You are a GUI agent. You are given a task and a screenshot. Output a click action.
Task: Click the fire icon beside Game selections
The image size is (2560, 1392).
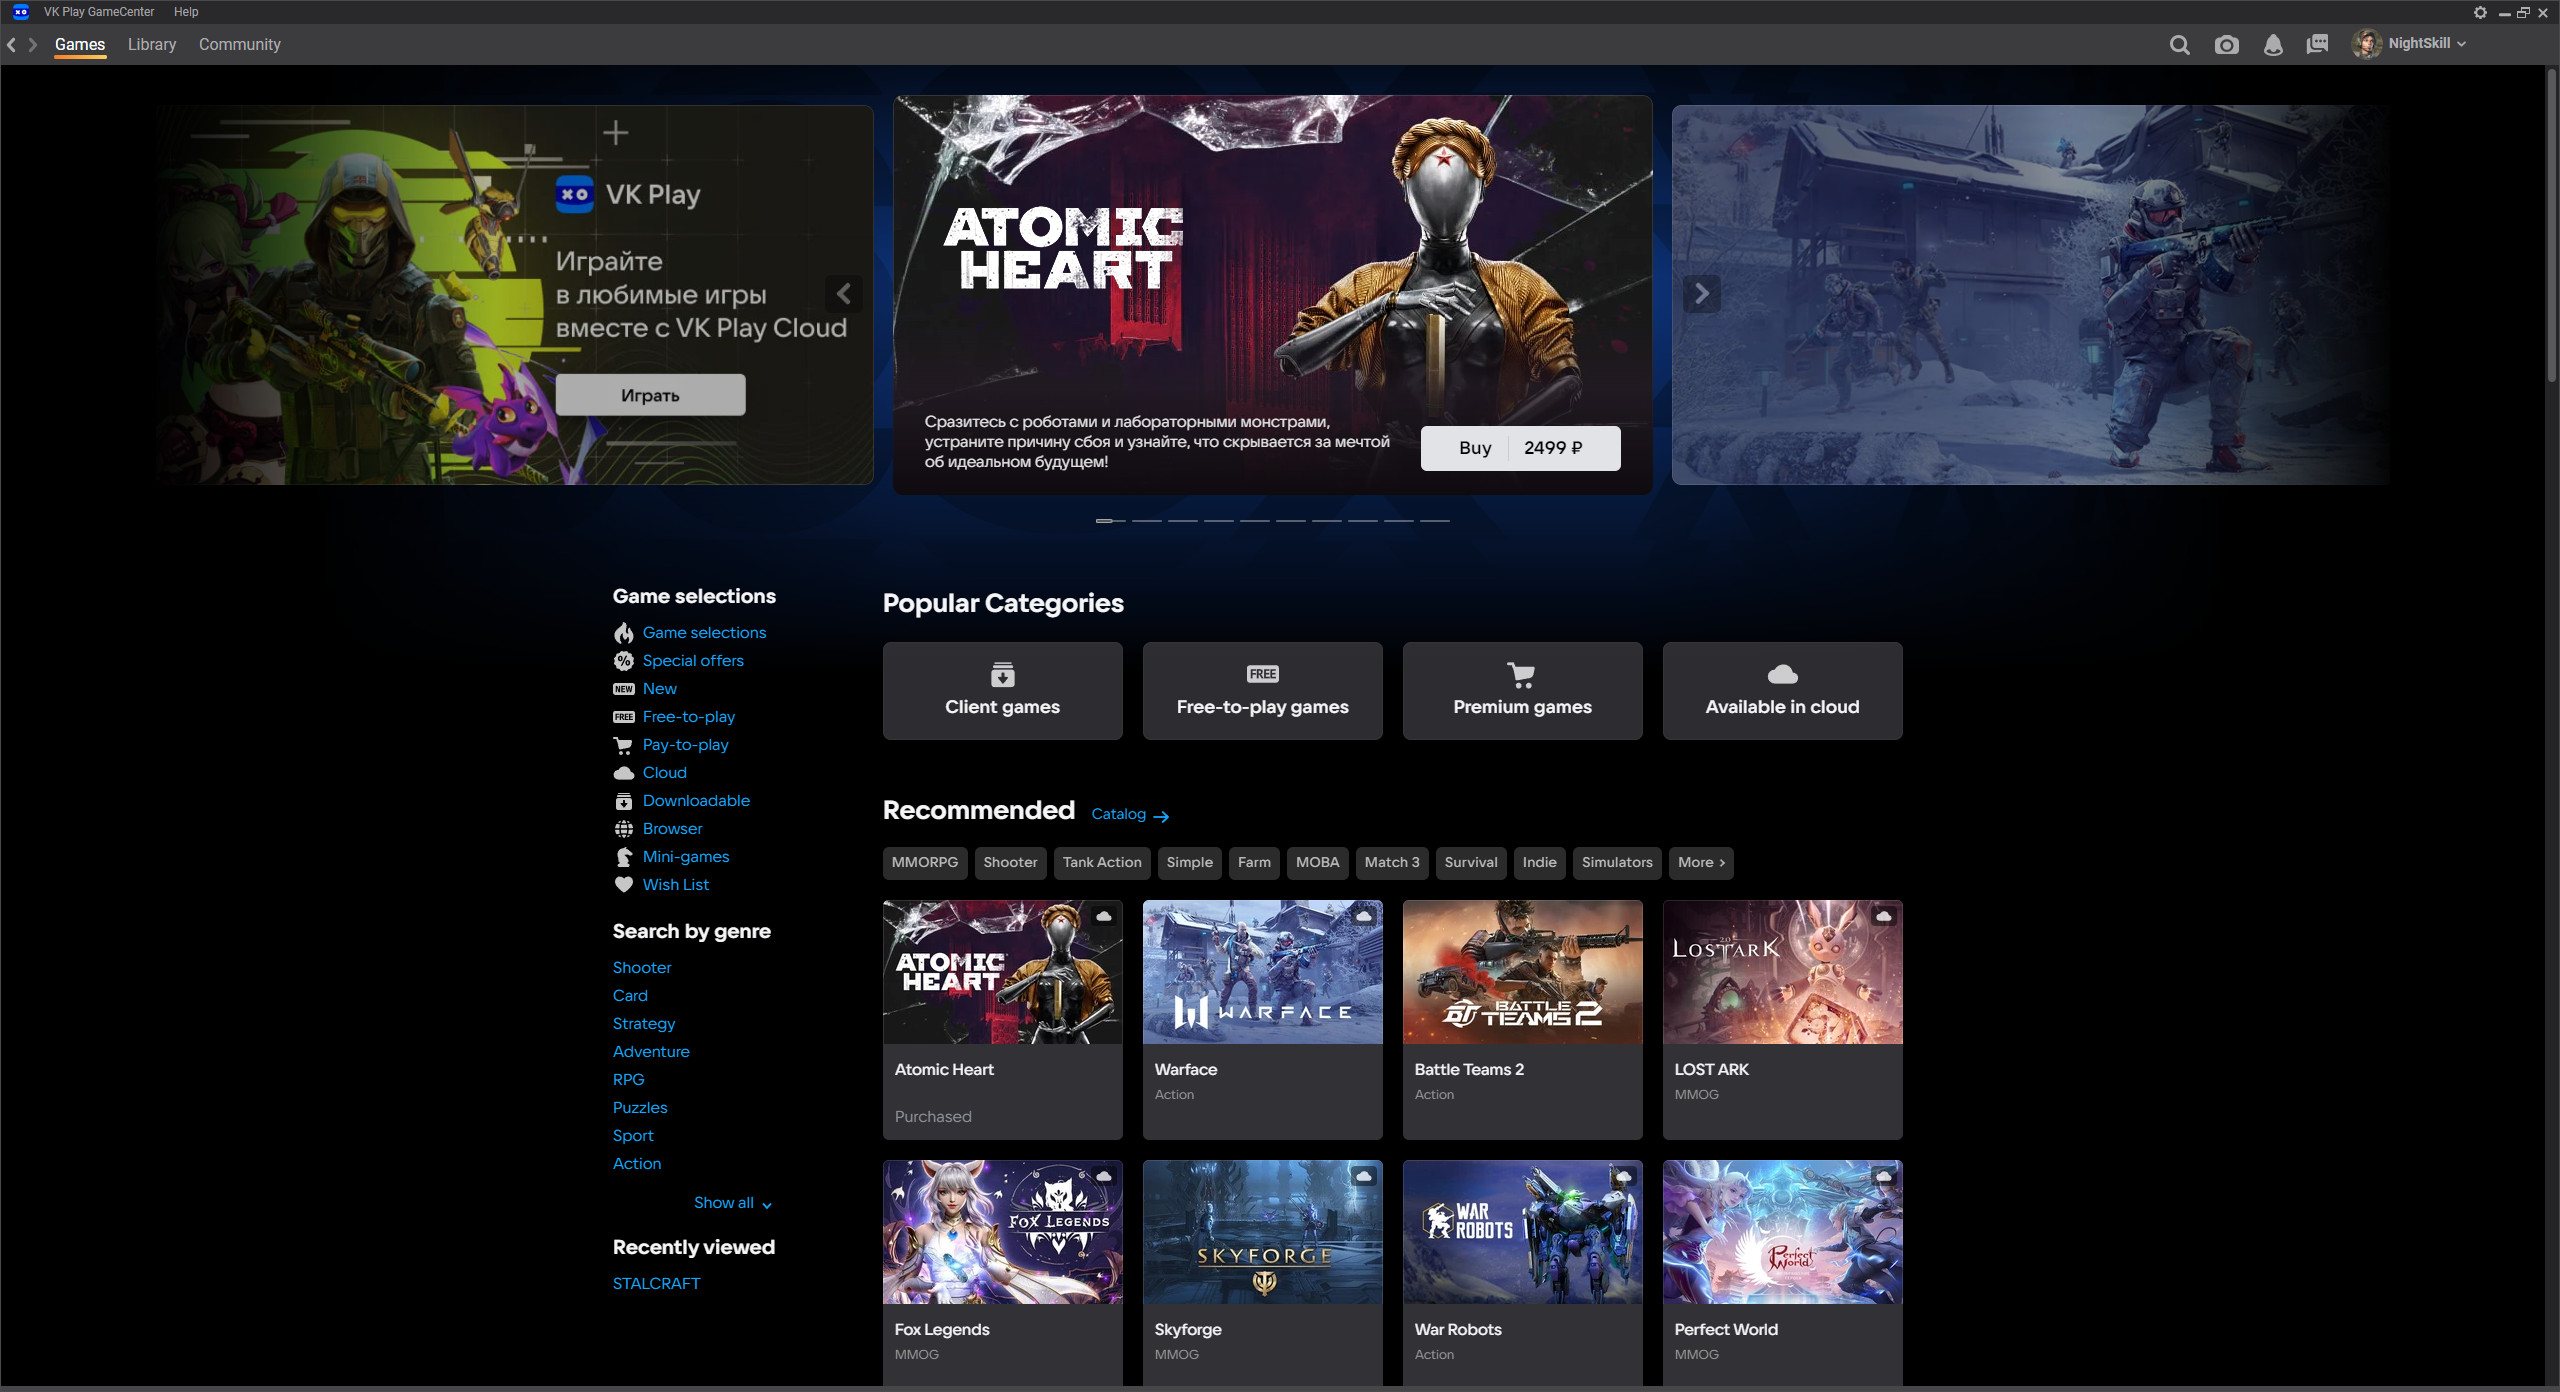[x=624, y=633]
